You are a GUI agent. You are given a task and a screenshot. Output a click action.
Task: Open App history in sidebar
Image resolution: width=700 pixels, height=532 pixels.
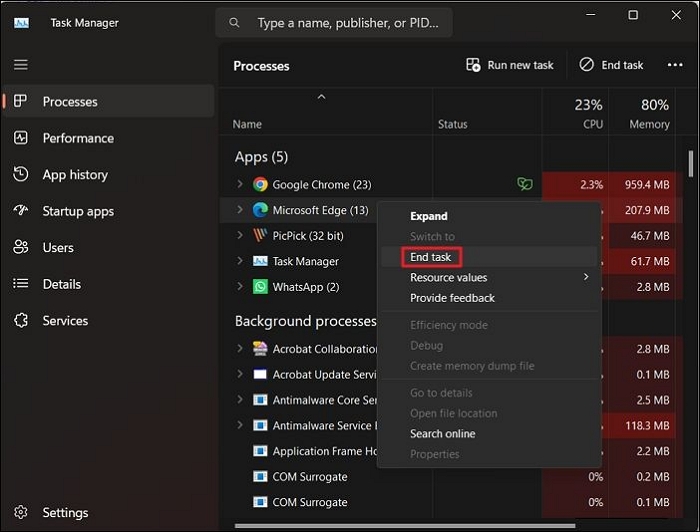(74, 175)
